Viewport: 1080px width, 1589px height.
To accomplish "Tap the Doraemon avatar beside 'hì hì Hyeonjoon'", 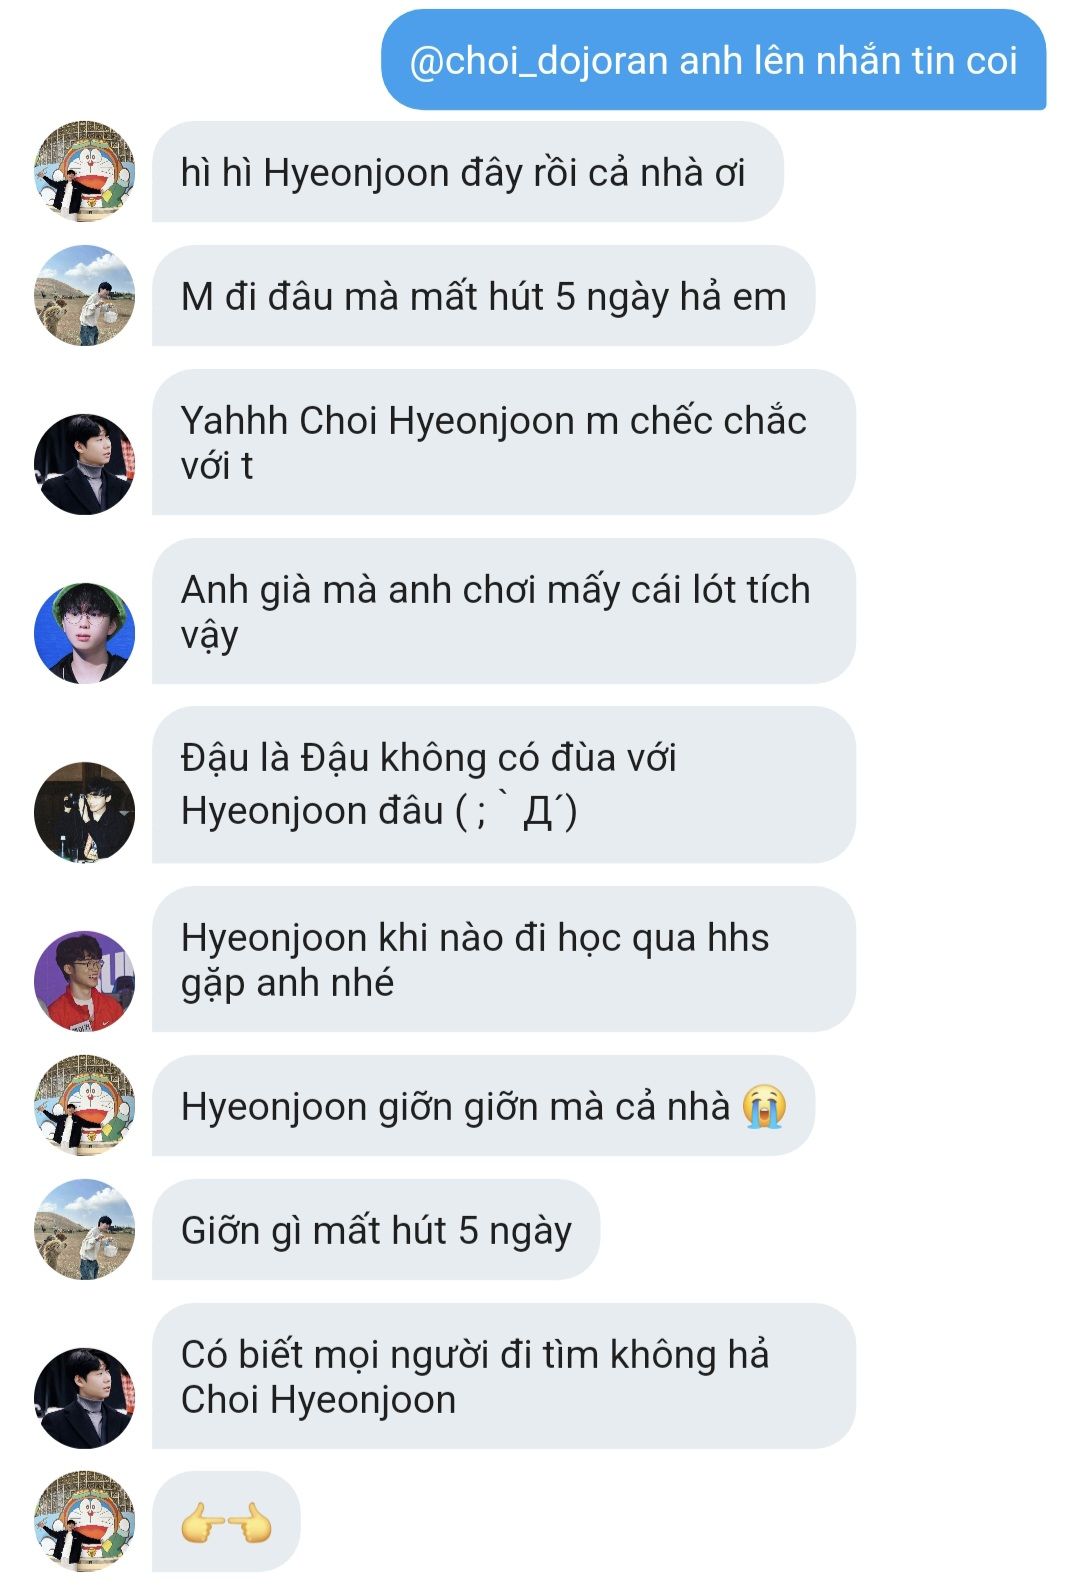I will [x=84, y=172].
